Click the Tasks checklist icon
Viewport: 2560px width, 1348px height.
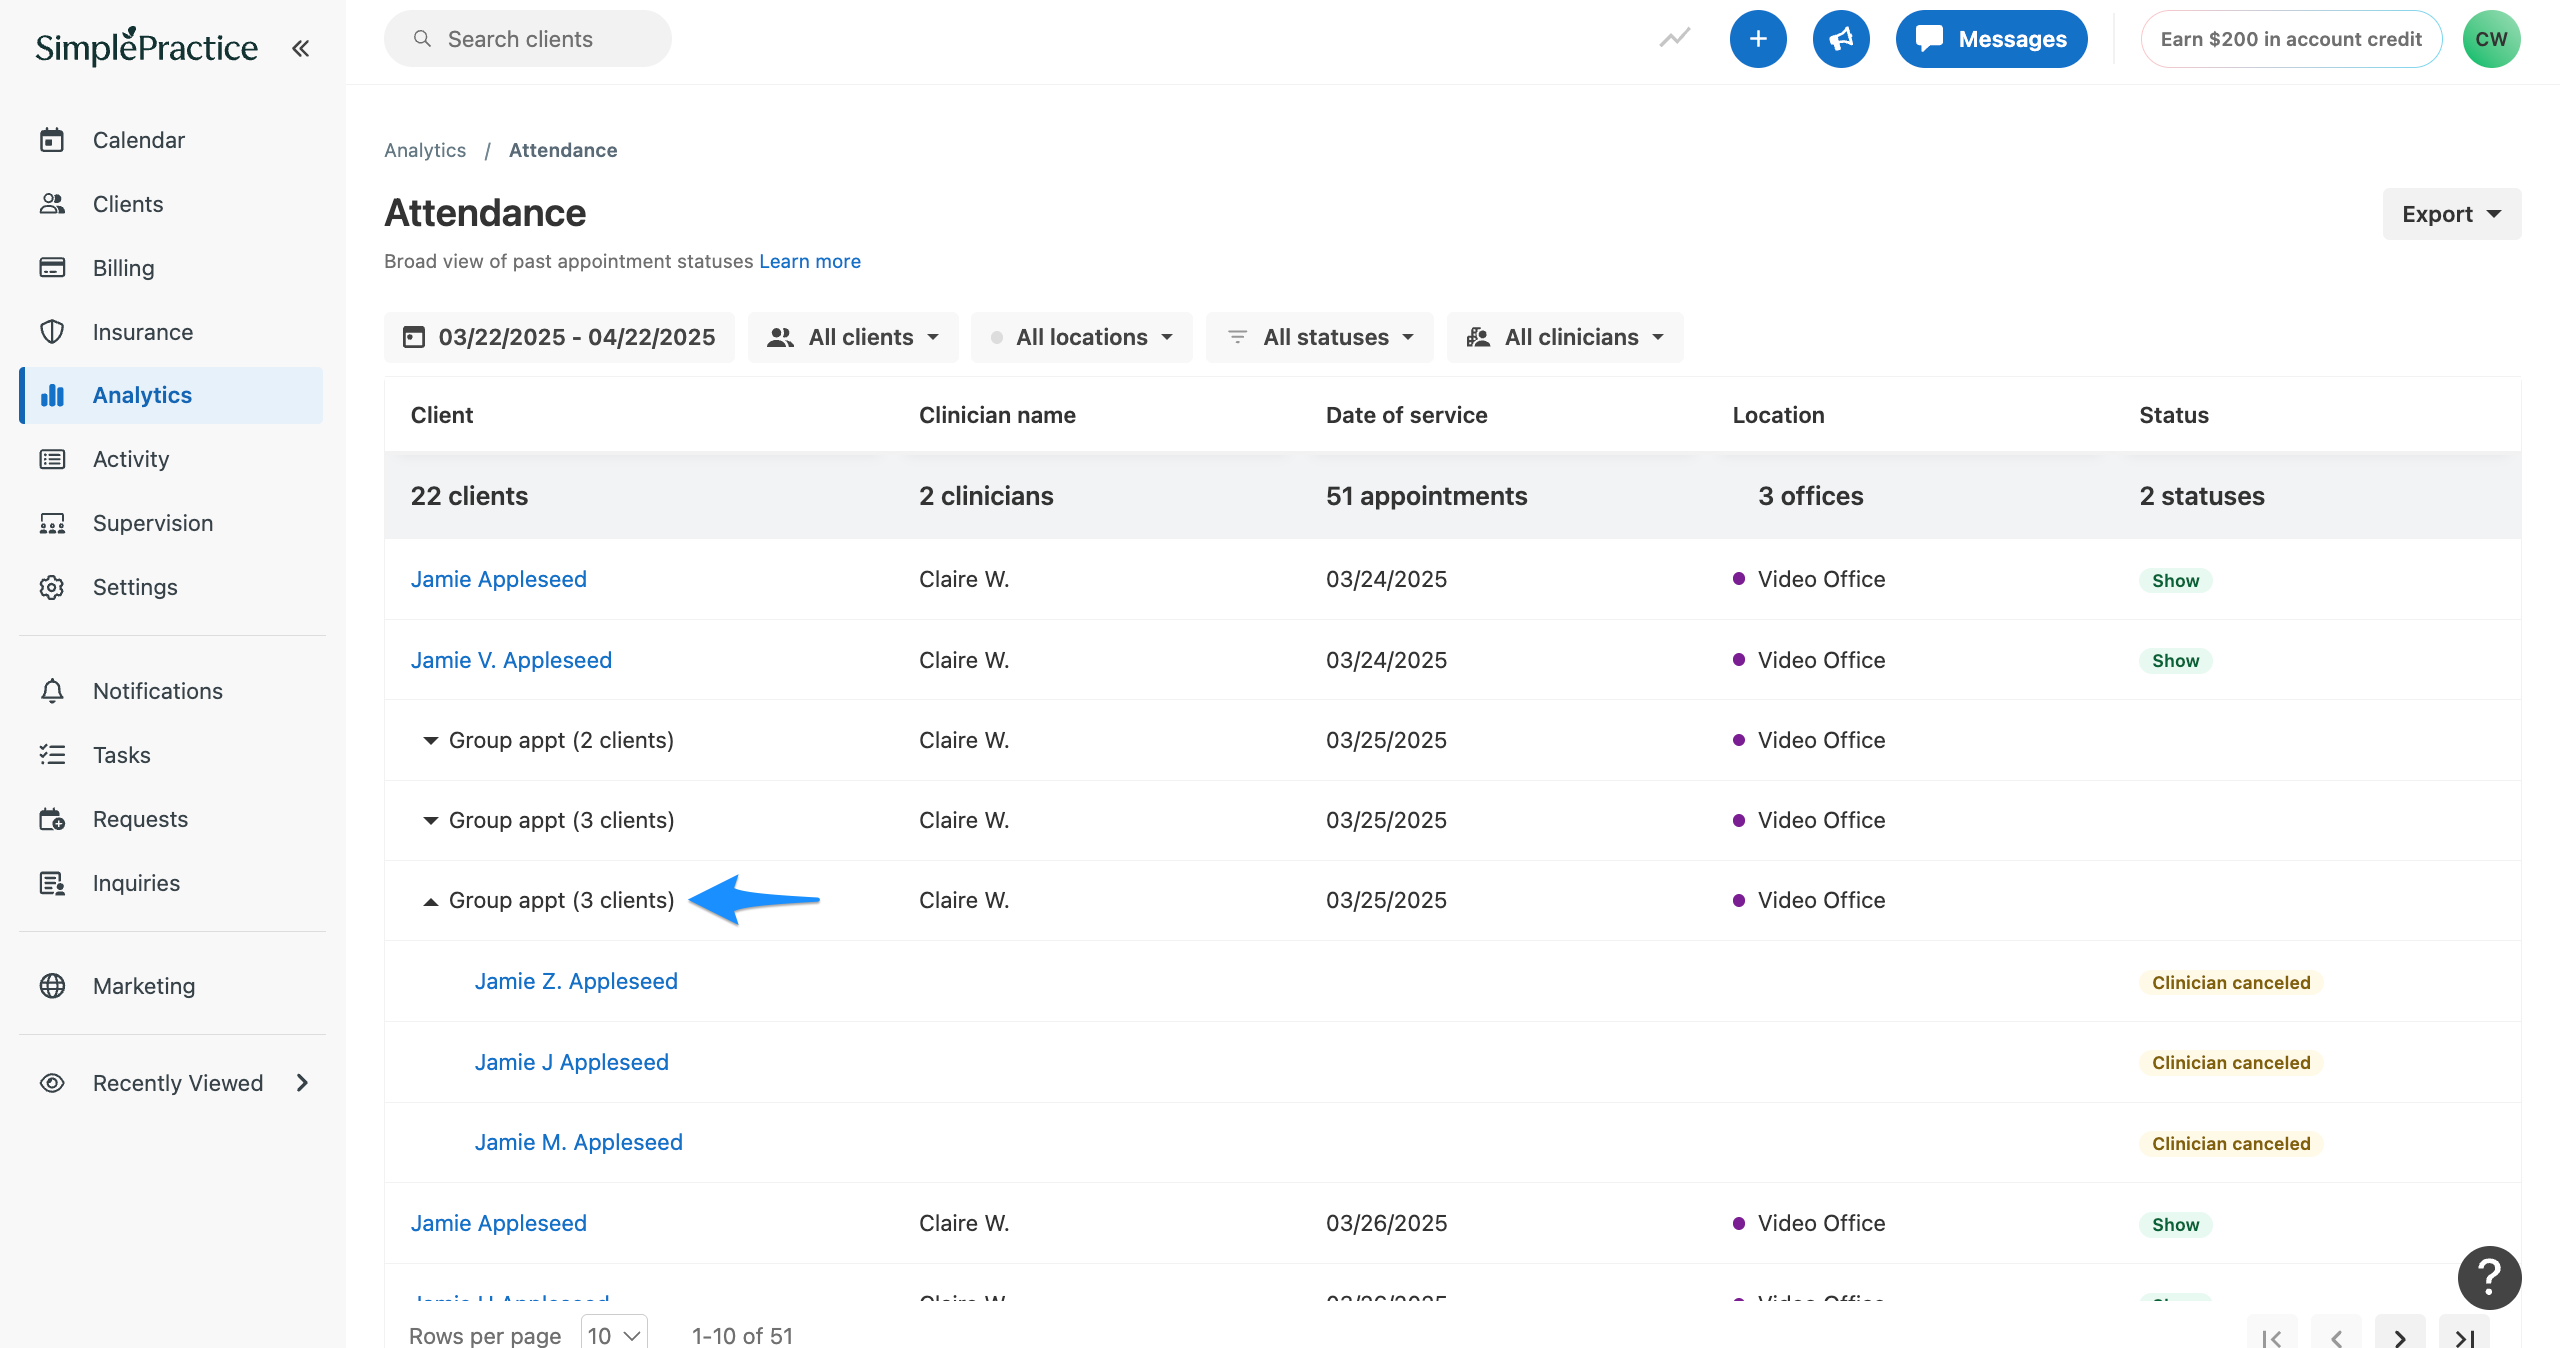pyautogui.click(x=52, y=755)
